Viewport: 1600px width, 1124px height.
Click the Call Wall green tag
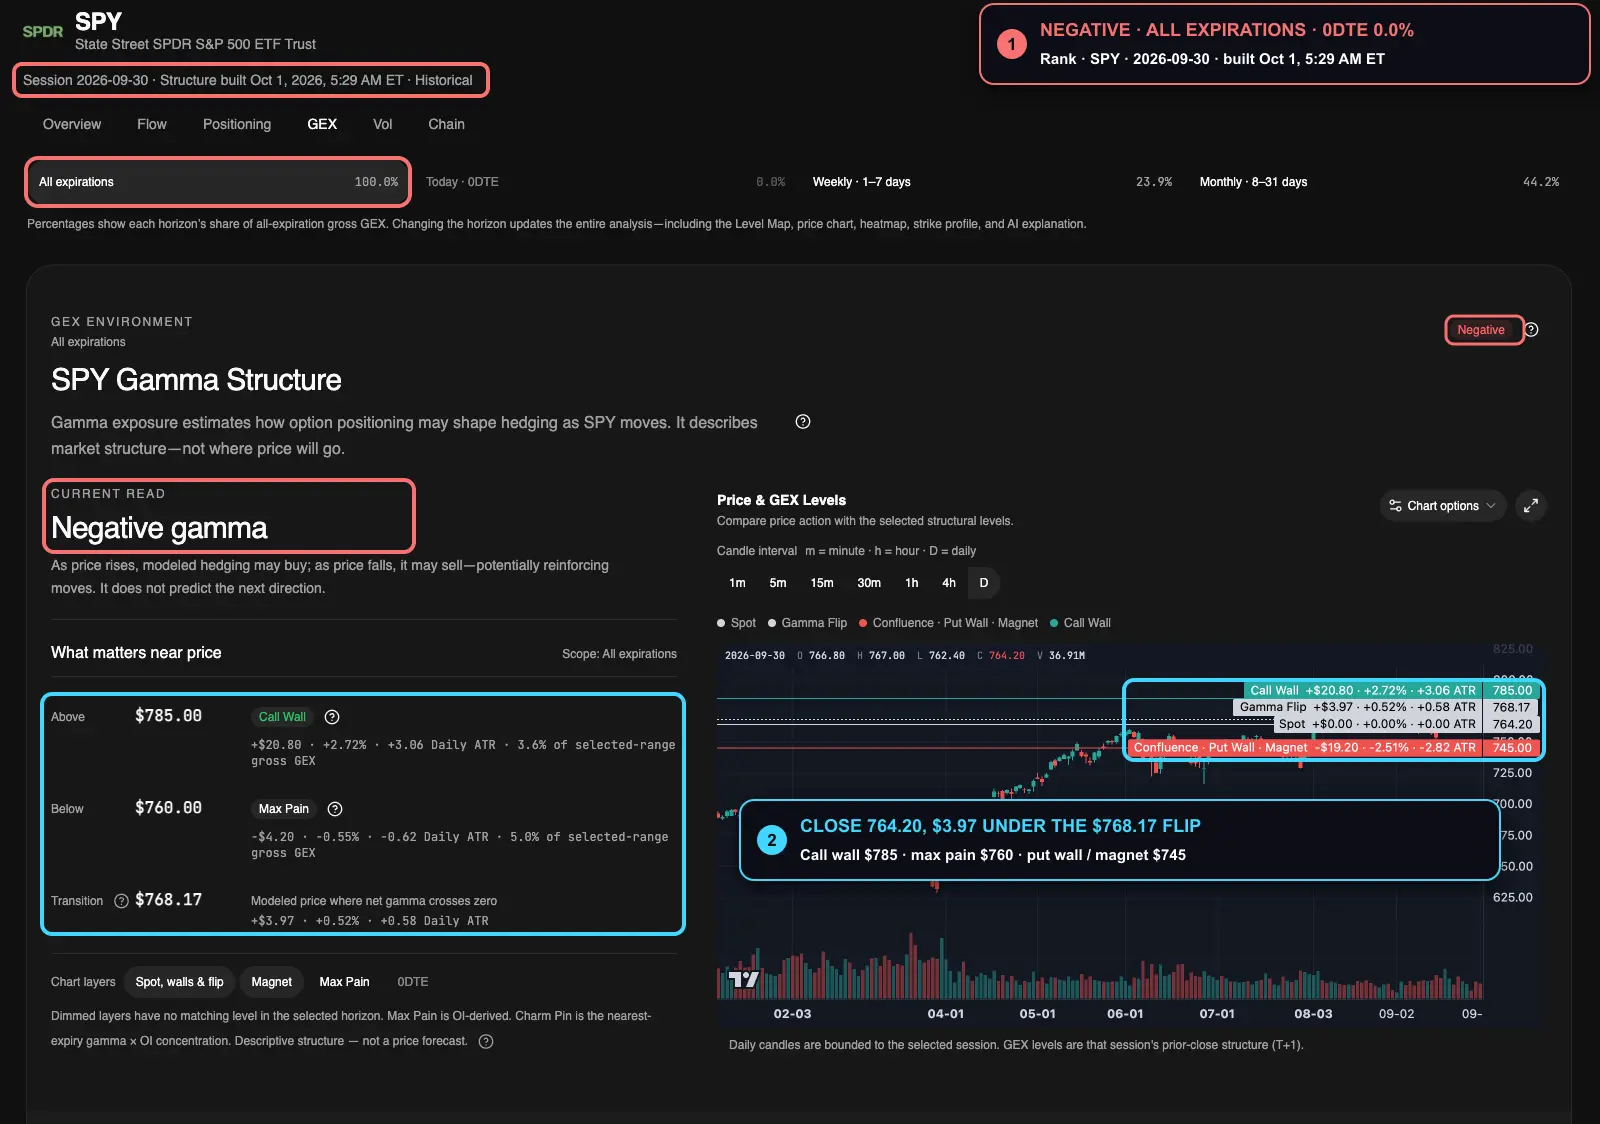pyautogui.click(x=282, y=717)
